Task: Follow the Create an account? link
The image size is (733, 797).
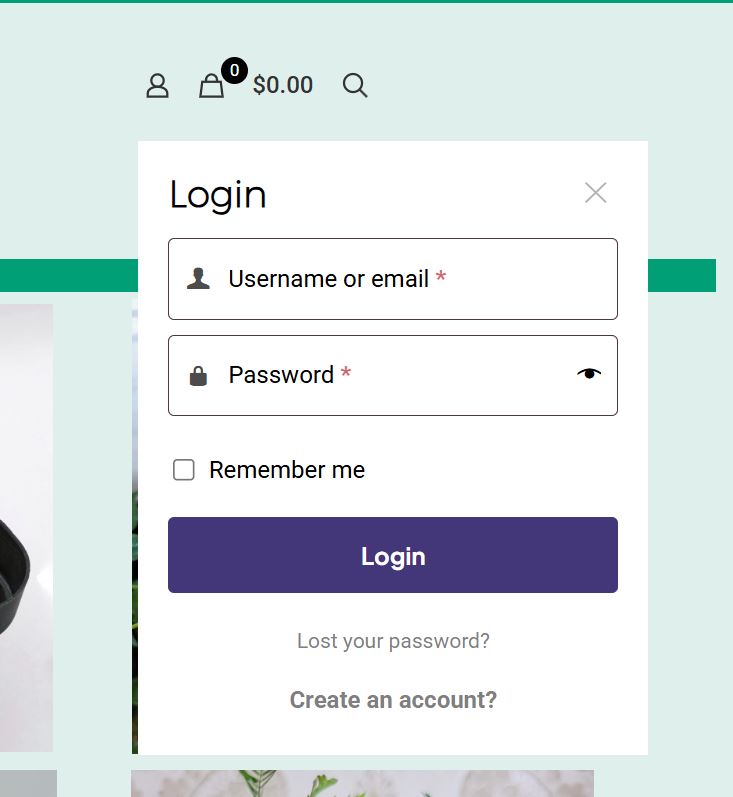Action: 393,700
